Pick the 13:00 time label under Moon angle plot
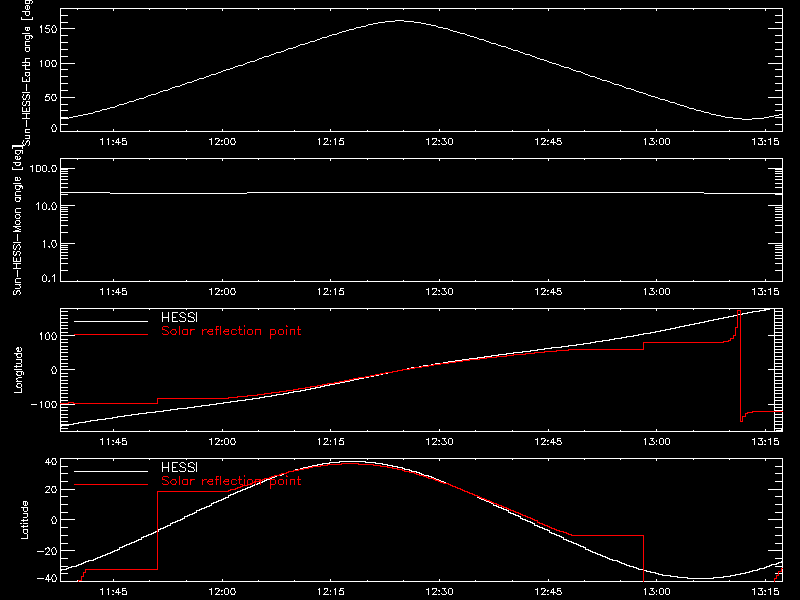This screenshot has width=800, height=600. click(x=657, y=291)
